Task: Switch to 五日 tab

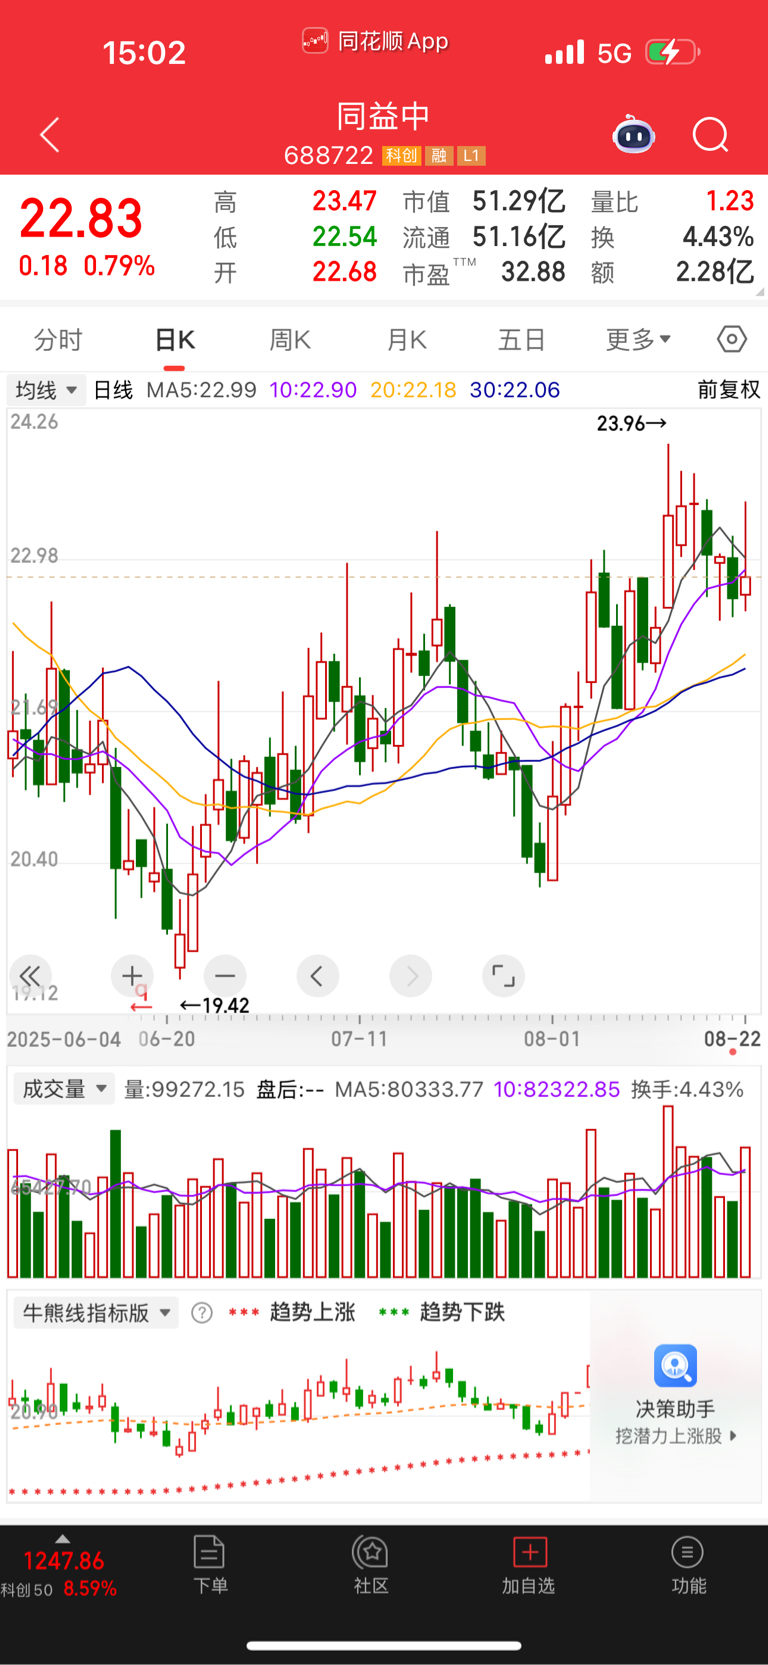Action: (x=522, y=340)
